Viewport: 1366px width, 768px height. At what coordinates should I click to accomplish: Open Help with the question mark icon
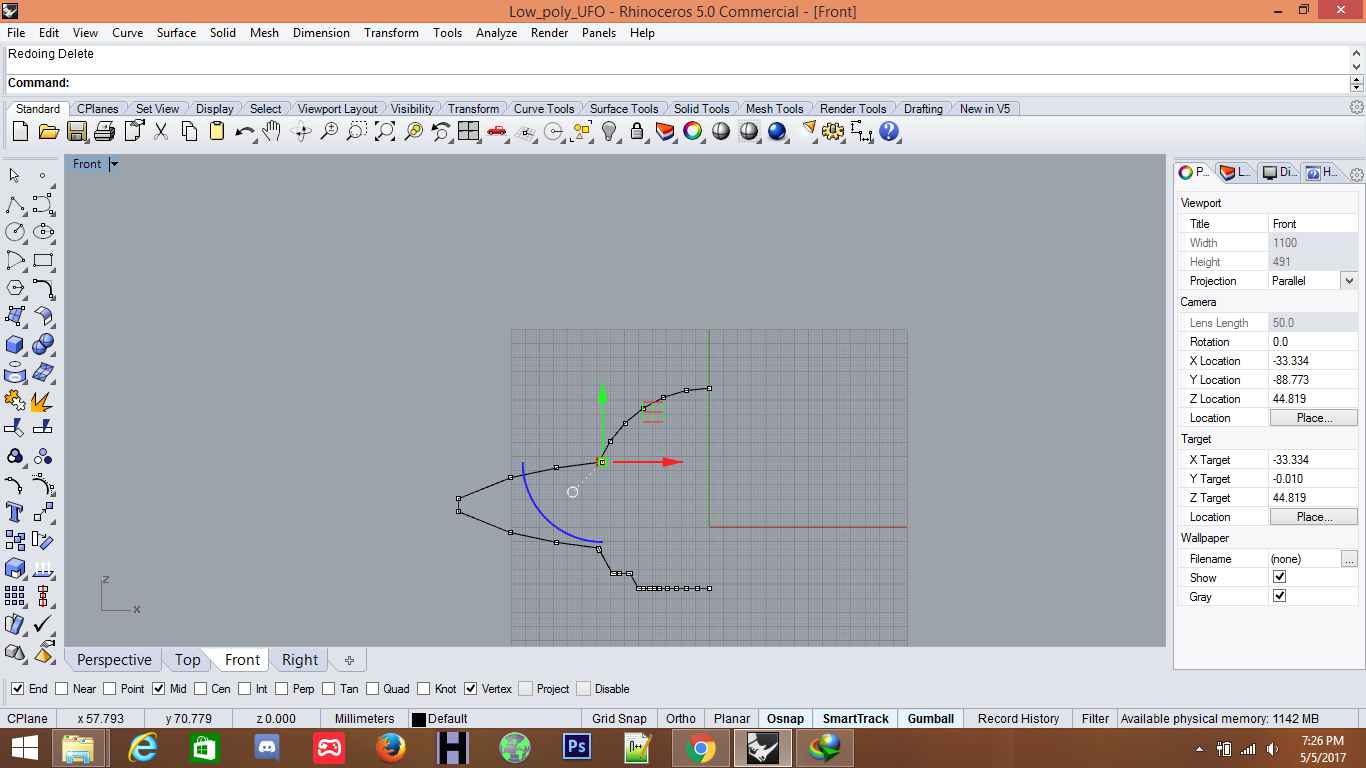(x=889, y=131)
